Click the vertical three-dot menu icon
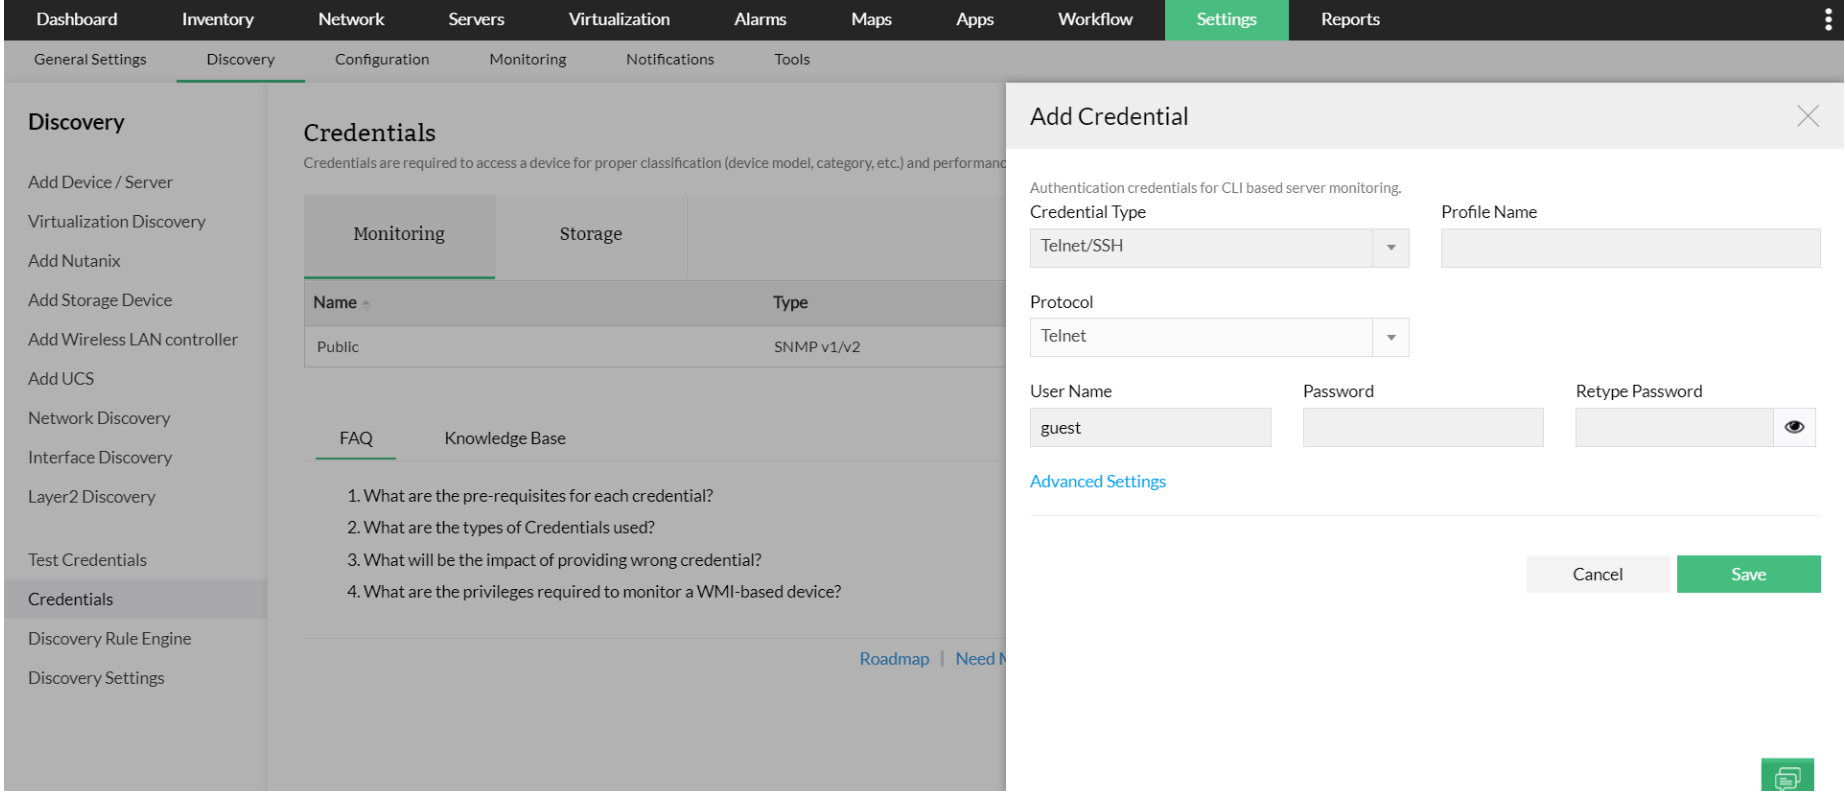The width and height of the screenshot is (1845, 792). pos(1828,20)
